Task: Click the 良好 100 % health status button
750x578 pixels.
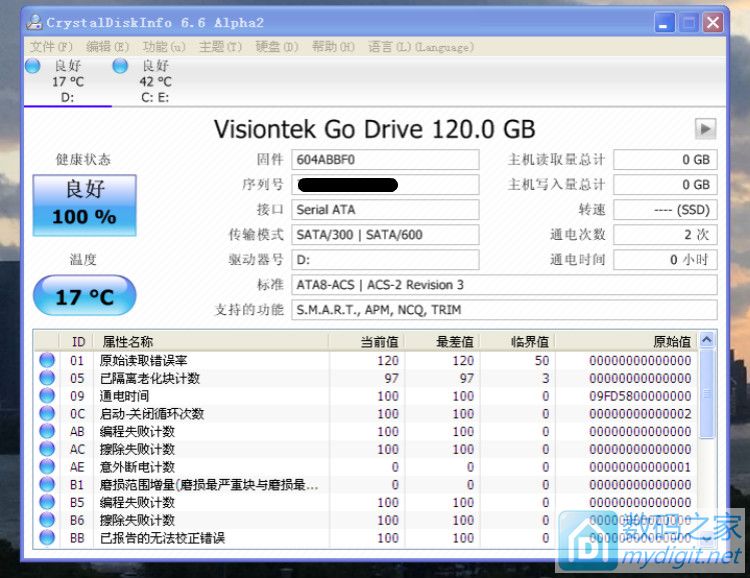Action: (x=85, y=205)
